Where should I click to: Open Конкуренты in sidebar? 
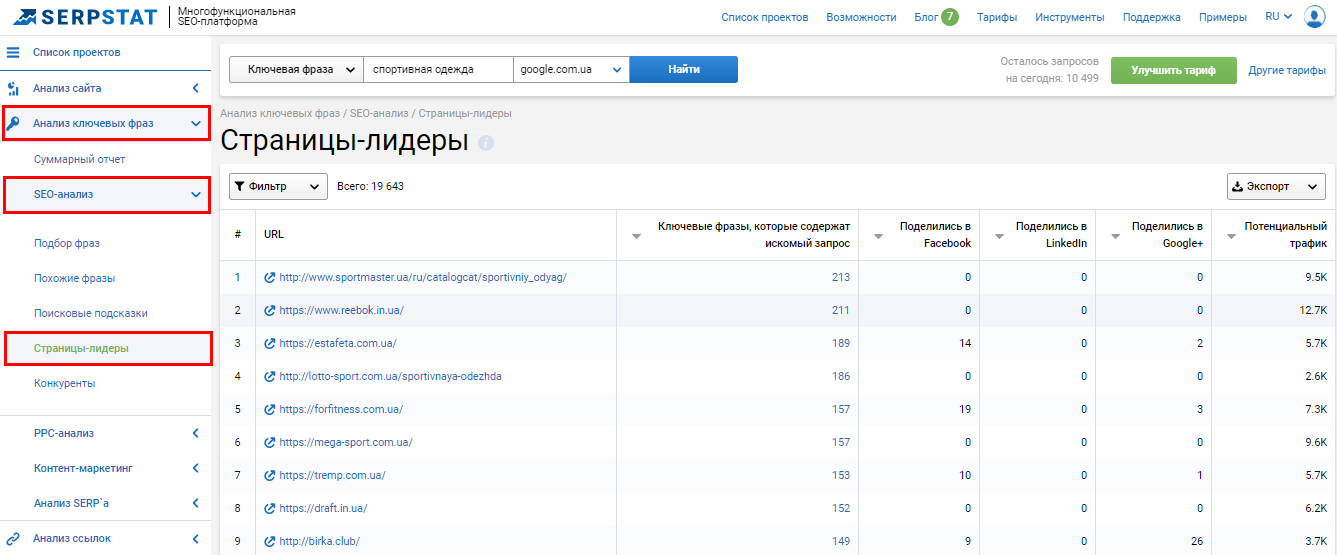point(64,383)
